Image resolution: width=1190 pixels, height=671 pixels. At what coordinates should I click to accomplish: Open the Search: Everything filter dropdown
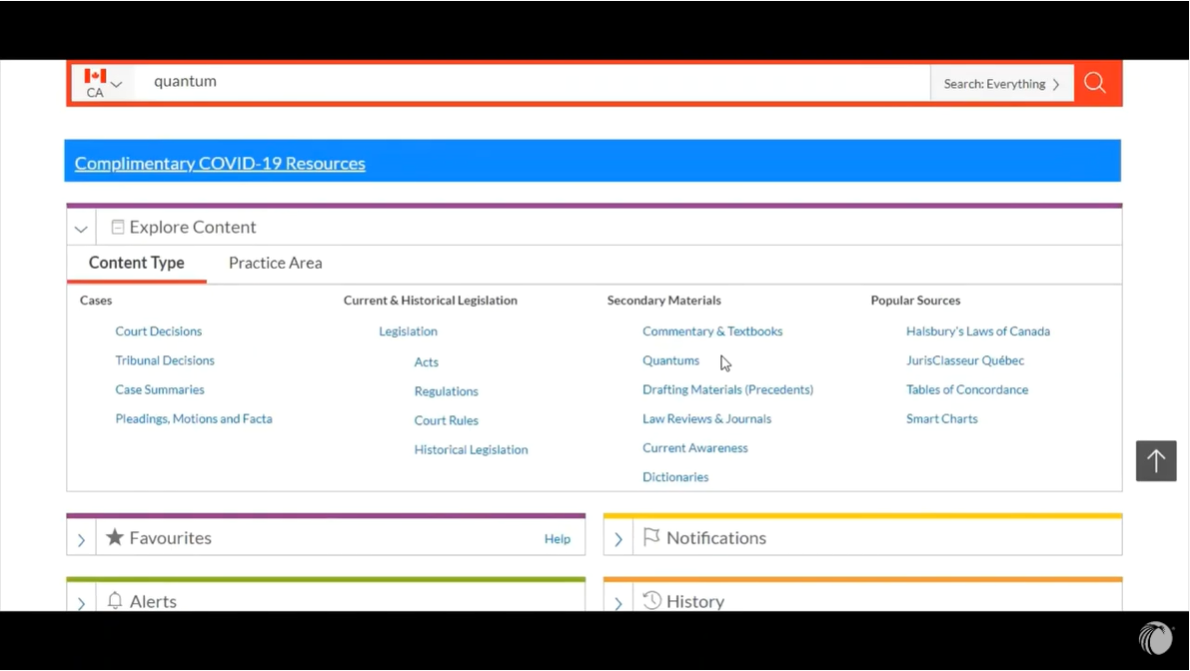point(1001,84)
